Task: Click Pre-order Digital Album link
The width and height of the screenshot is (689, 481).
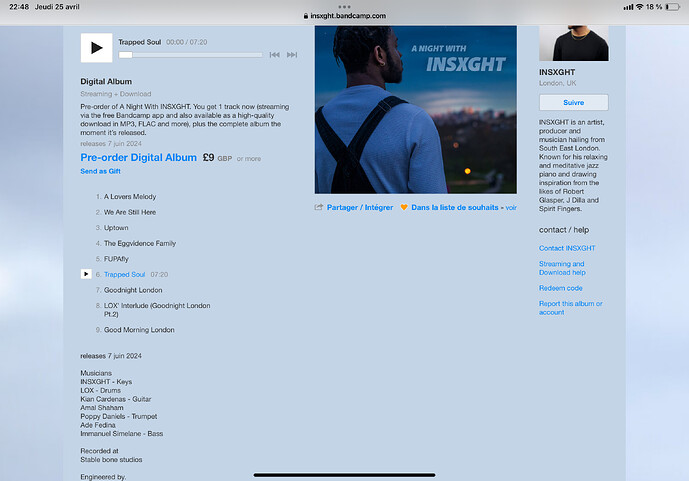Action: click(138, 158)
